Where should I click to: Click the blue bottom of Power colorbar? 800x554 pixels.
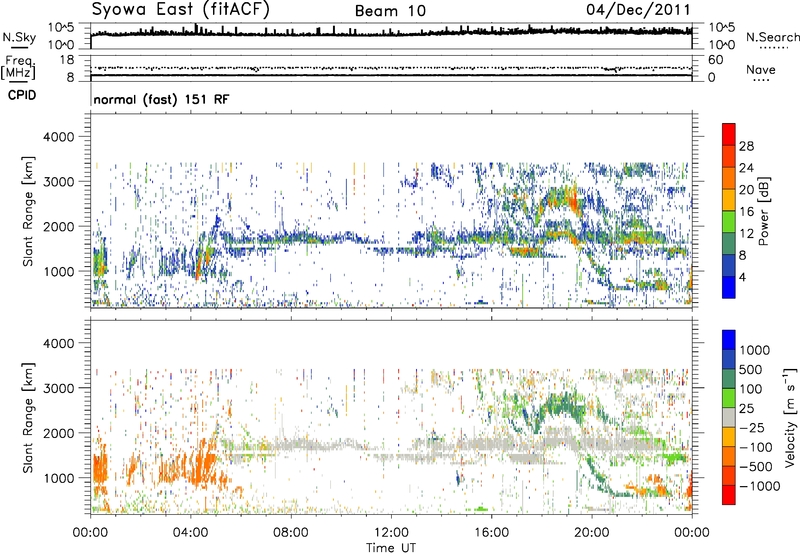729,287
